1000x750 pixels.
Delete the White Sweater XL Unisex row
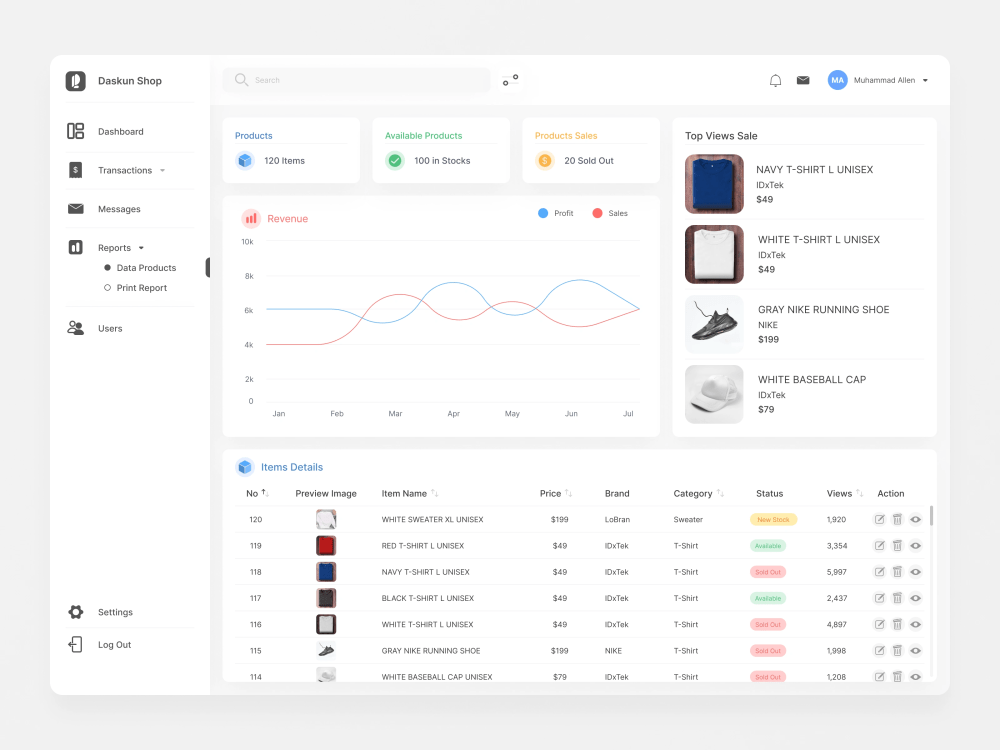pyautogui.click(x=897, y=520)
